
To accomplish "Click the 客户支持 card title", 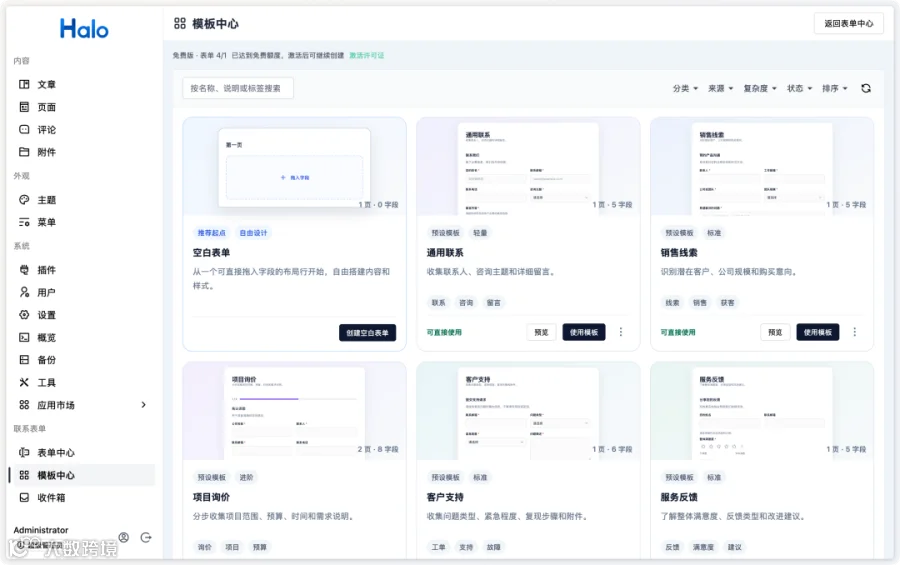I will click(445, 497).
